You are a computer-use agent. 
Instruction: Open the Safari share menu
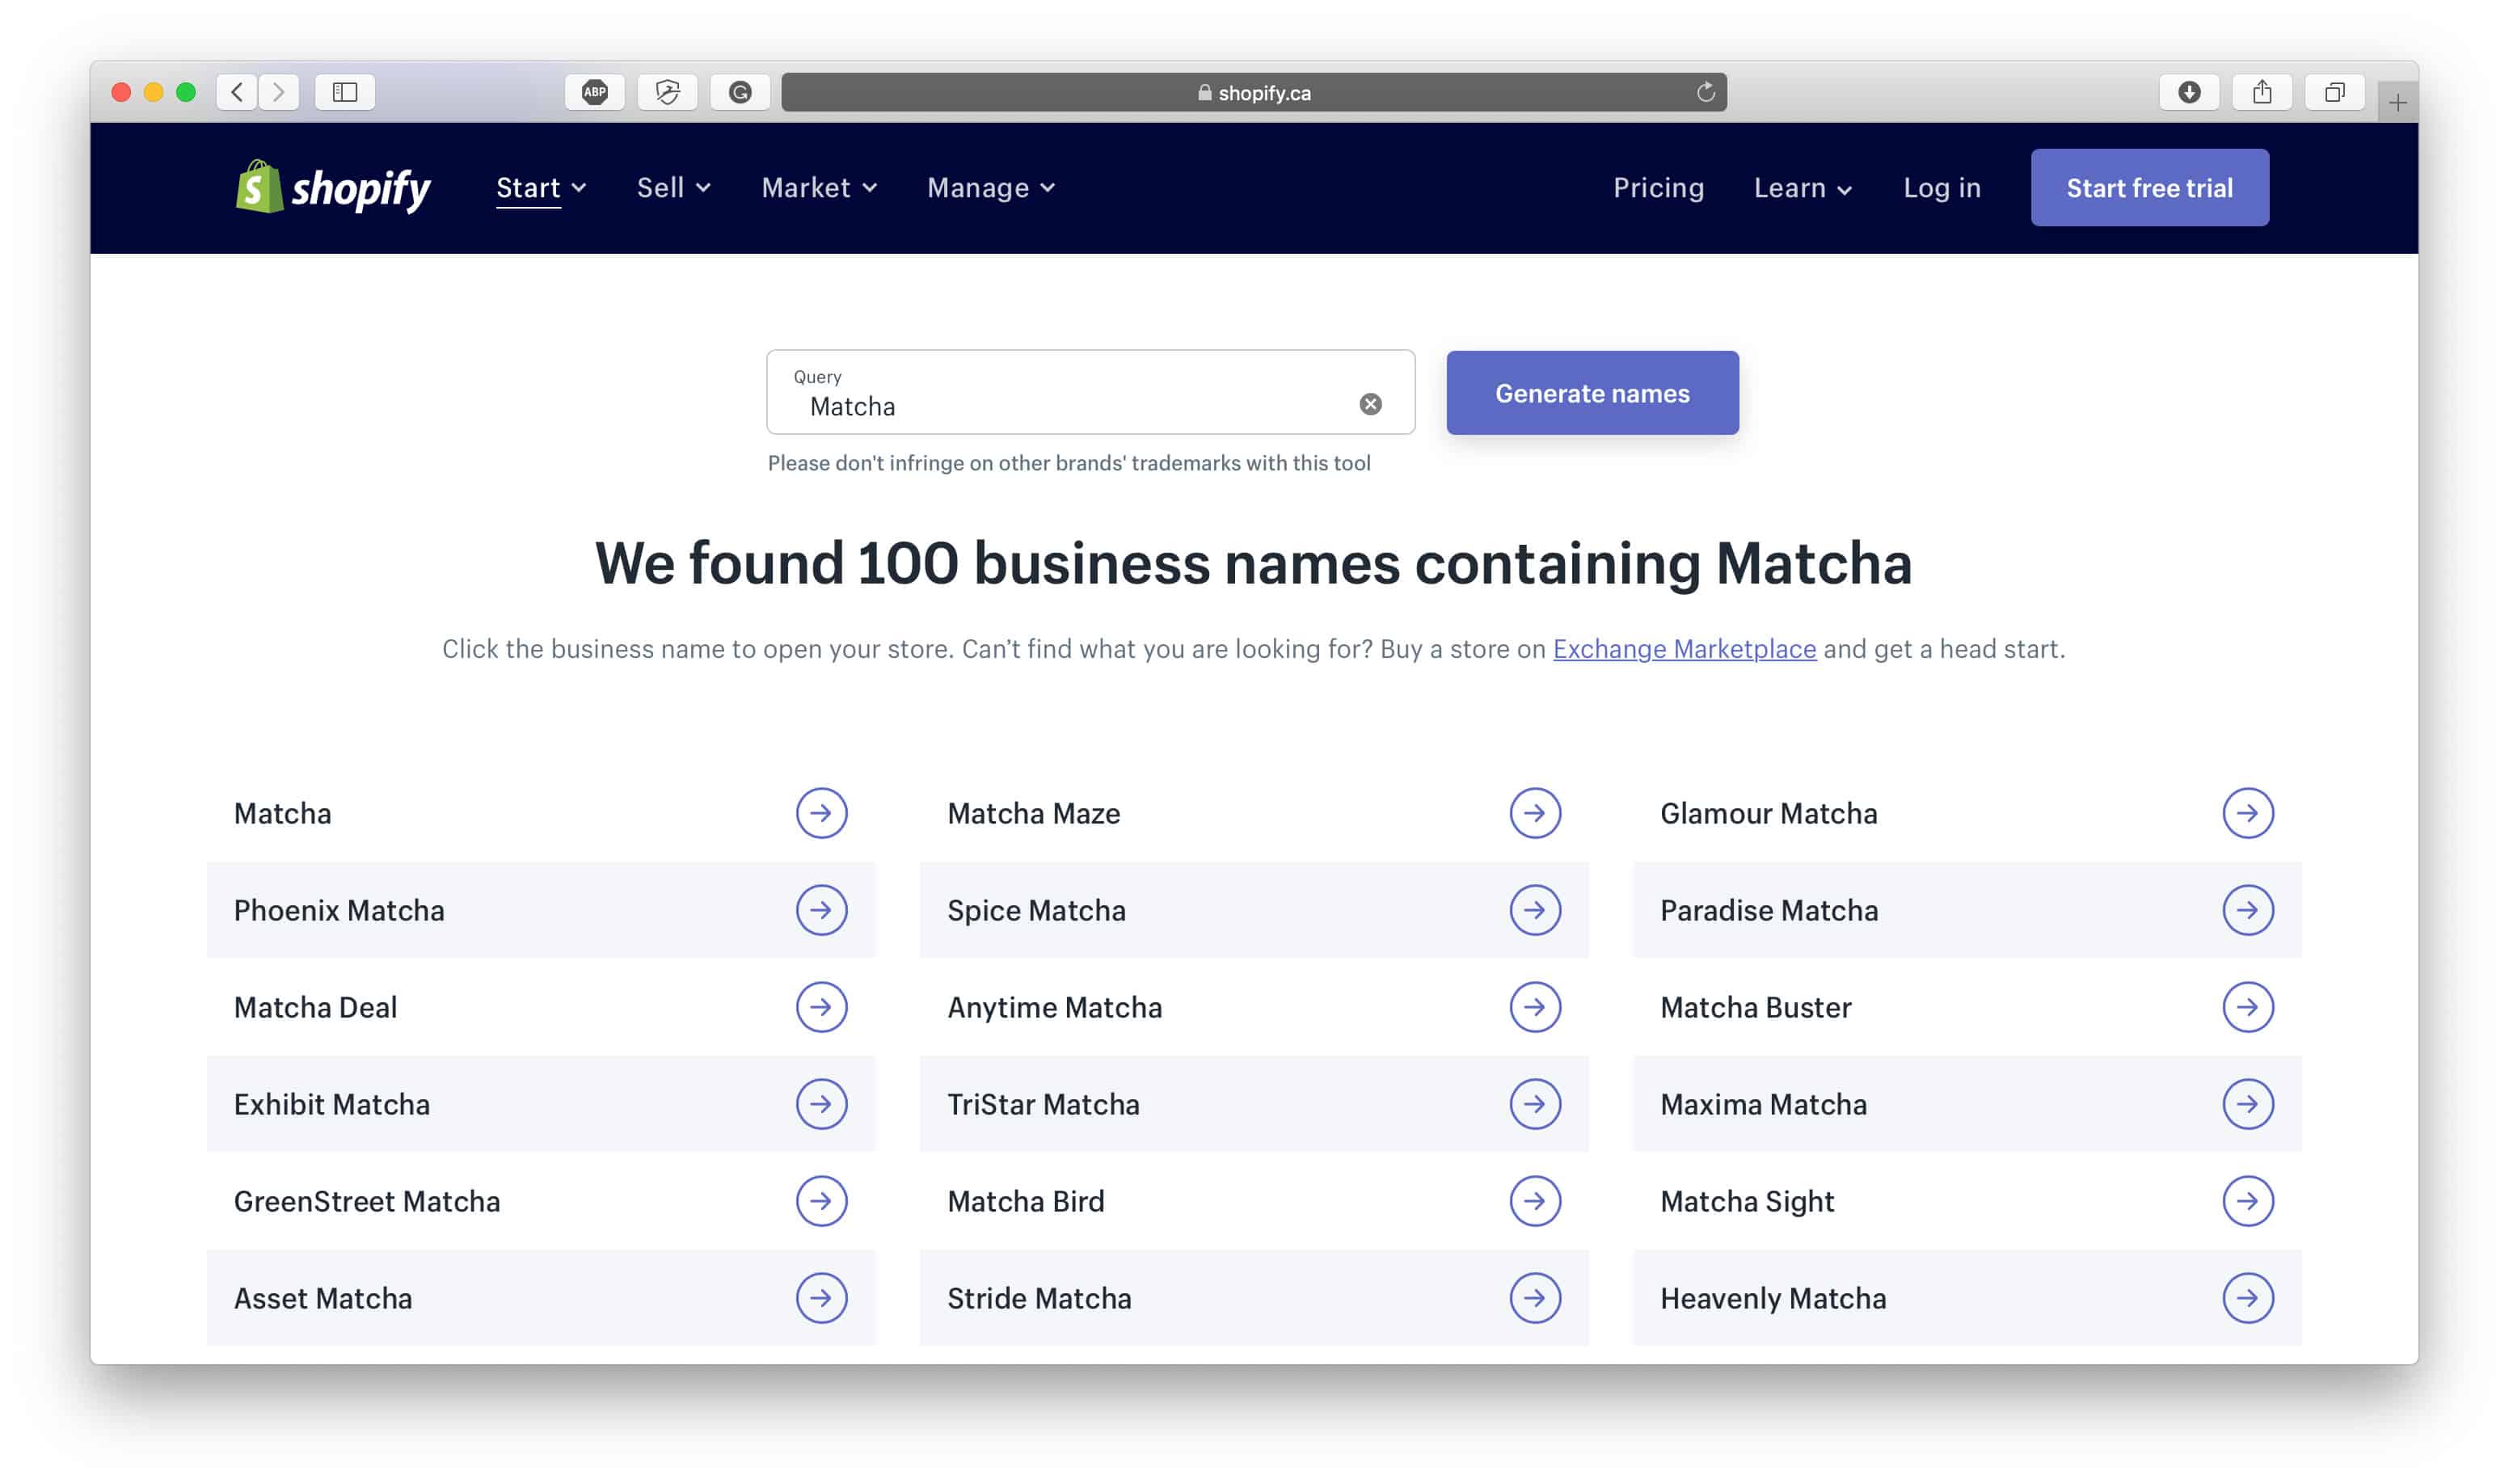coord(2262,92)
